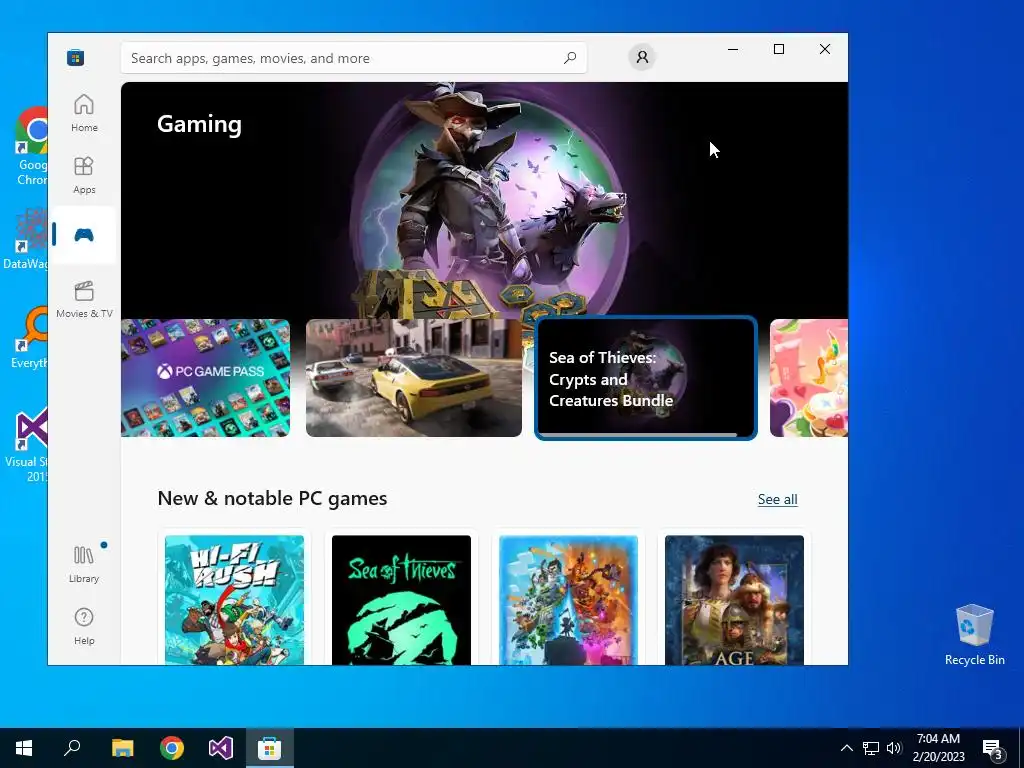Click the search magnifier icon in the Store
This screenshot has width=1024, height=768.
[x=569, y=57]
